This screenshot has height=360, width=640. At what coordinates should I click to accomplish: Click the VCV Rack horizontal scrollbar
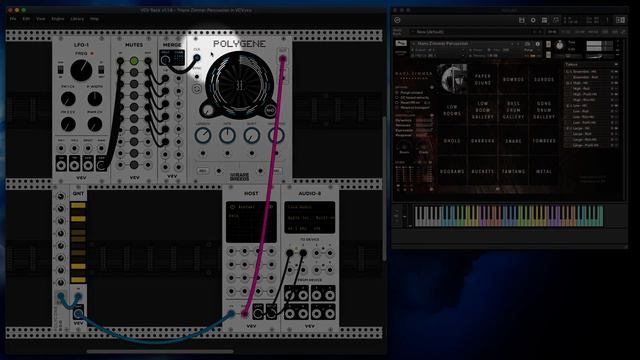point(160,351)
